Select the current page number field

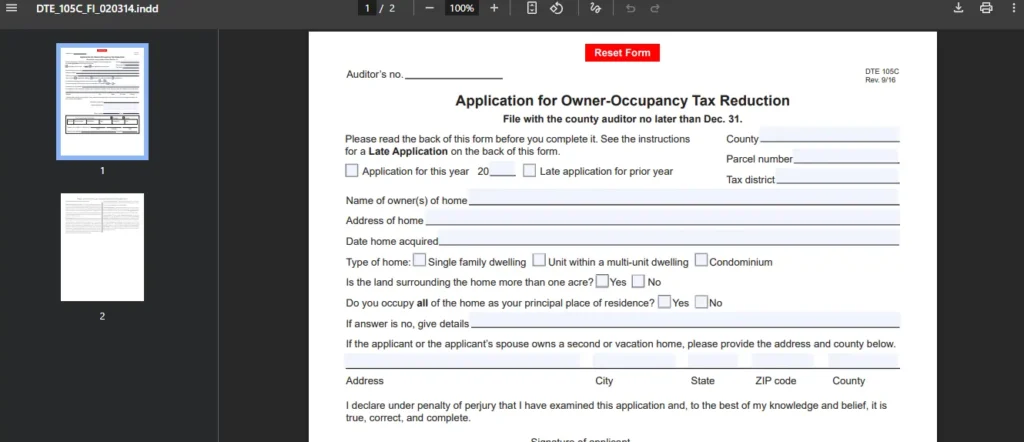tap(367, 8)
